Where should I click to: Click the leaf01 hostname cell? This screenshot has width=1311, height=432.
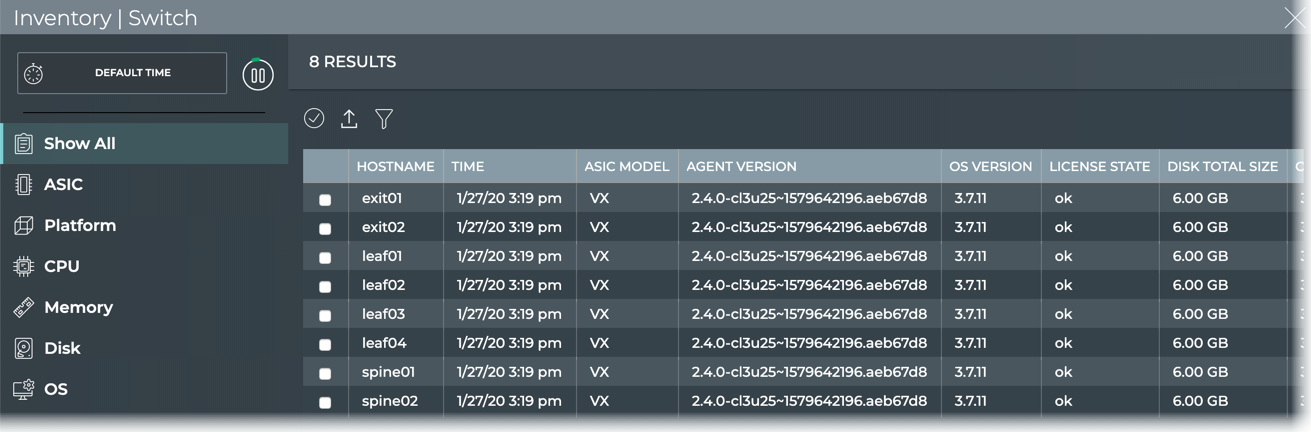click(382, 256)
